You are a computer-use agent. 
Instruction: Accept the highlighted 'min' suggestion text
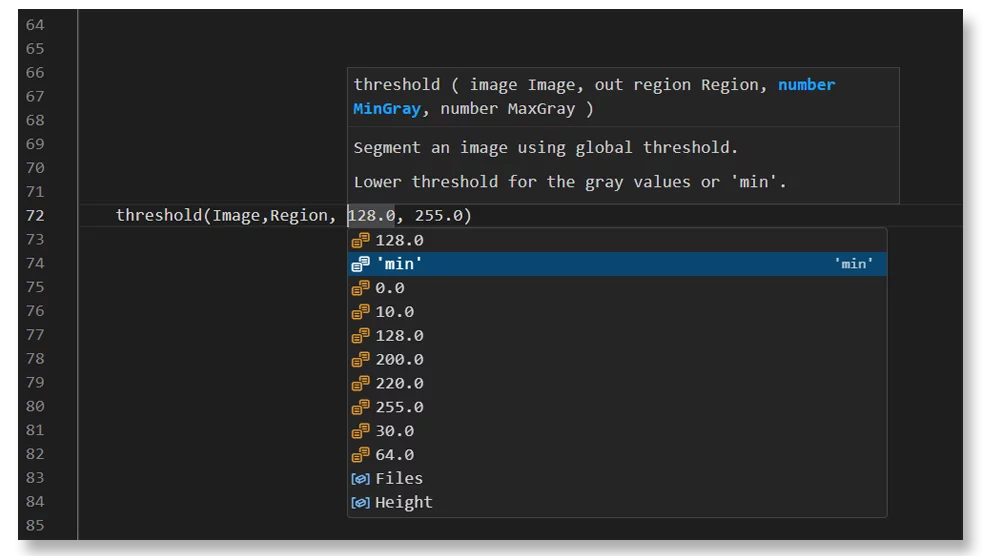tap(399, 264)
